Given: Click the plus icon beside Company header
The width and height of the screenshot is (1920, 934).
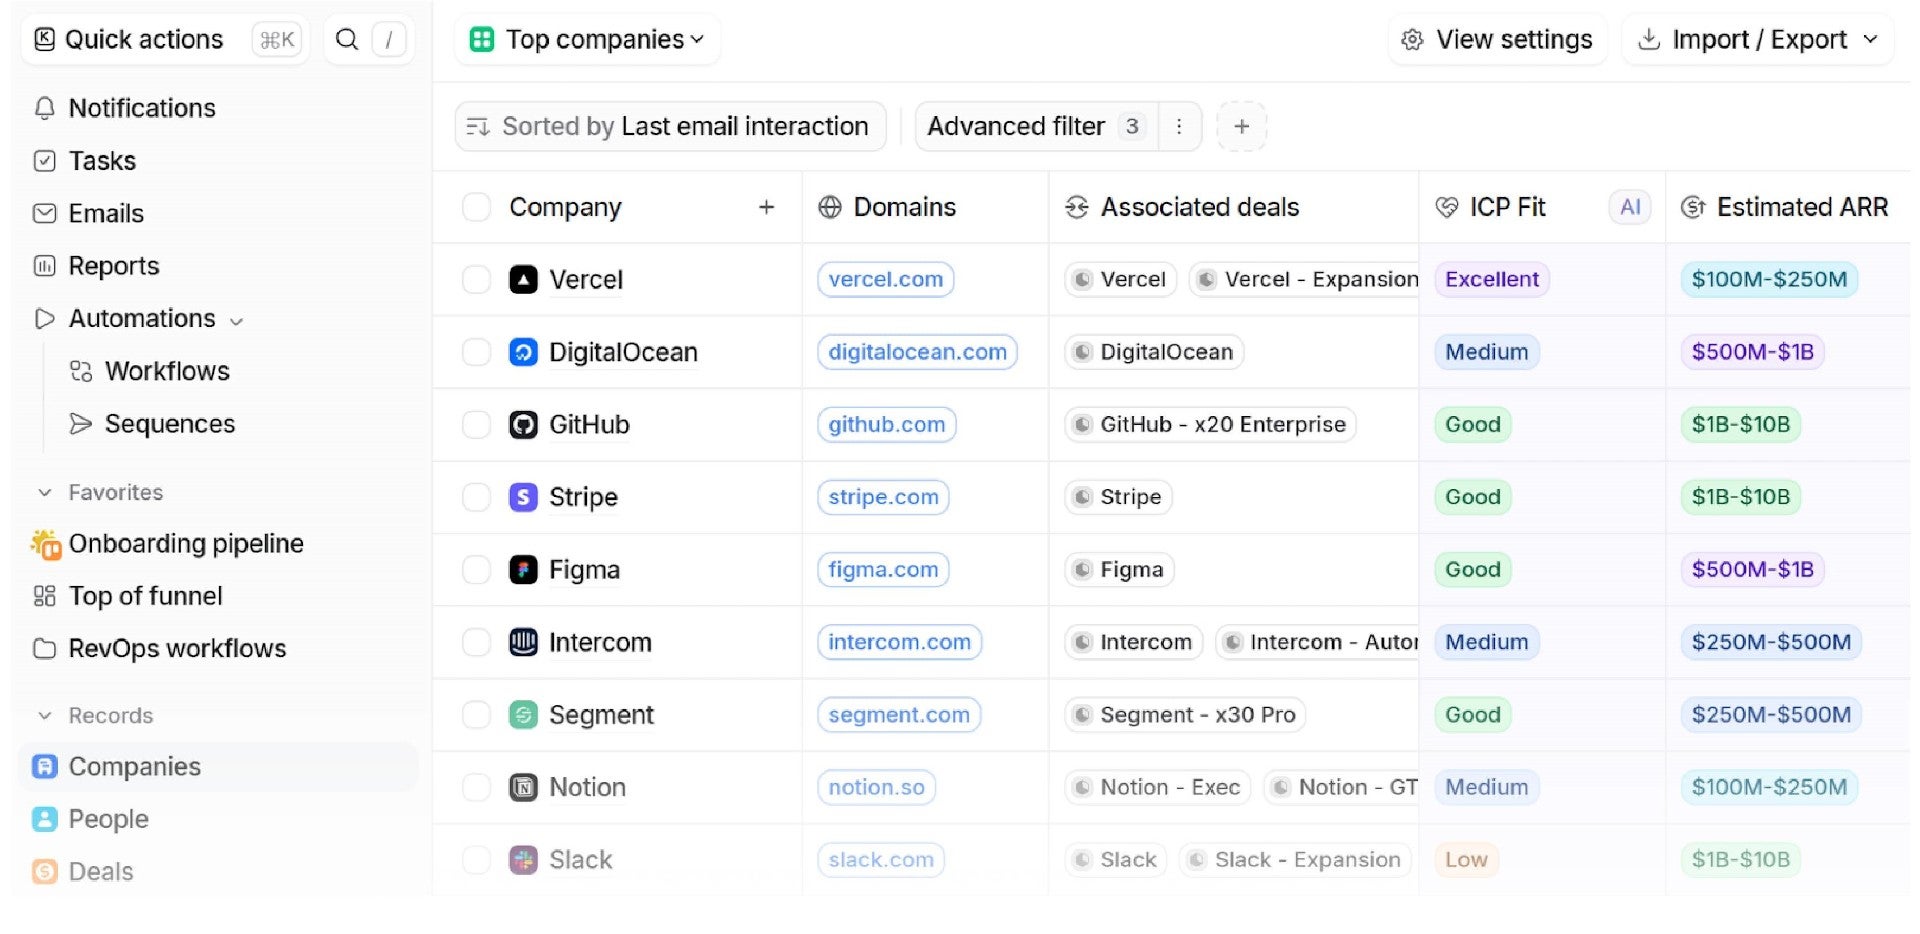Looking at the screenshot, I should tap(766, 207).
